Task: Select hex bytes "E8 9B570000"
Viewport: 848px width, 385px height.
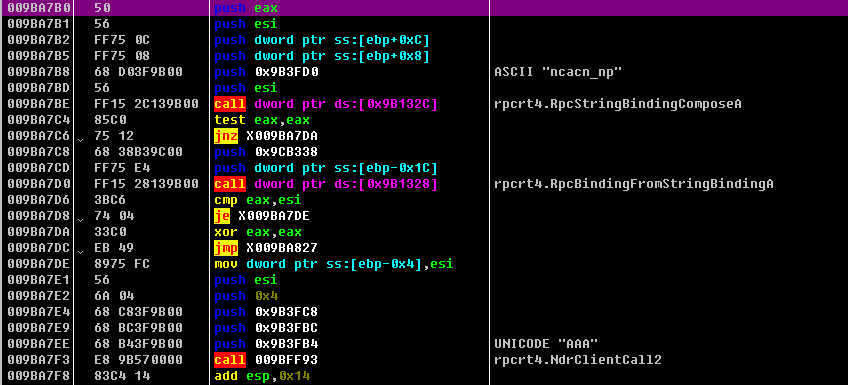Action: [138, 360]
